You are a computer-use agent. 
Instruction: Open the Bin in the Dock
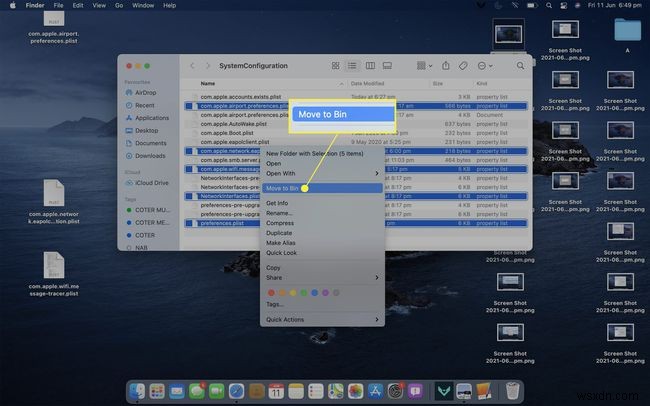click(512, 390)
